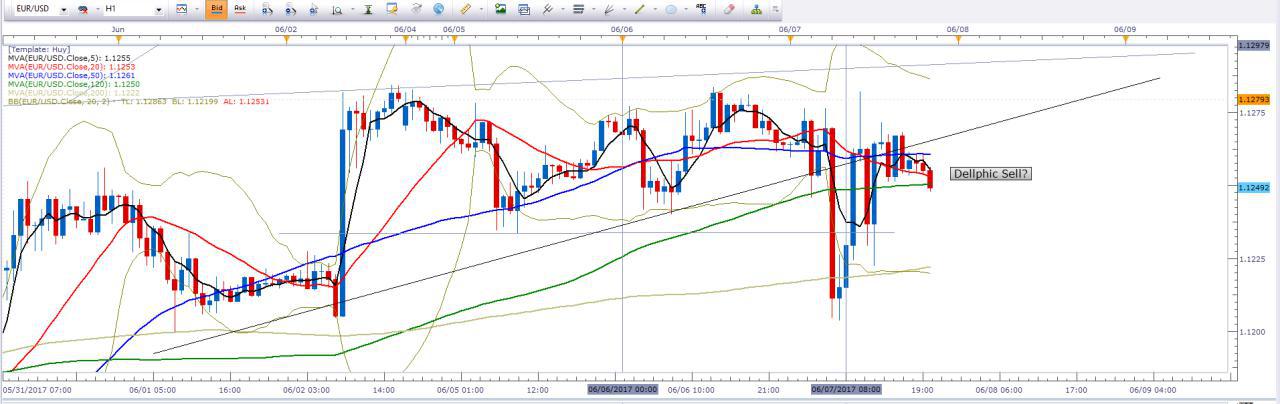Image resolution: width=1280 pixels, height=404 pixels.
Task: Toggle Bid price display
Action: point(216,9)
